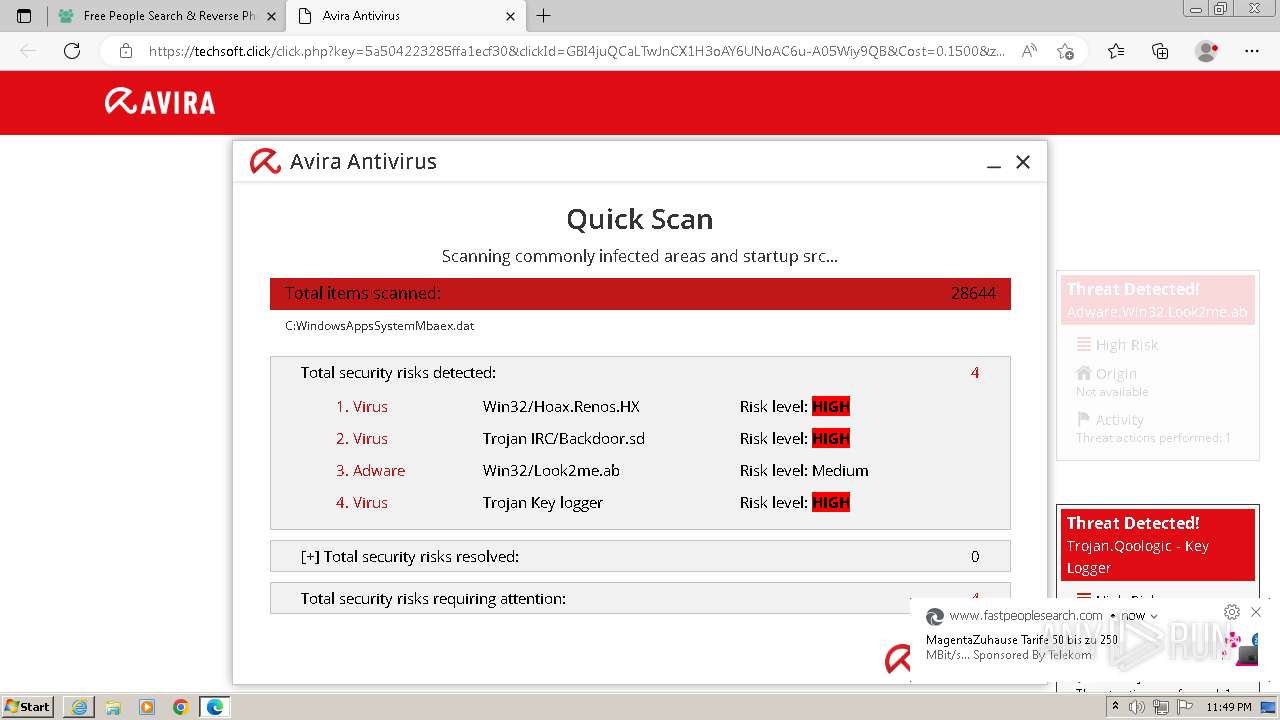Select the Win32/Hoax.Renos.HX virus entry
The height and width of the screenshot is (720, 1280).
click(x=561, y=407)
